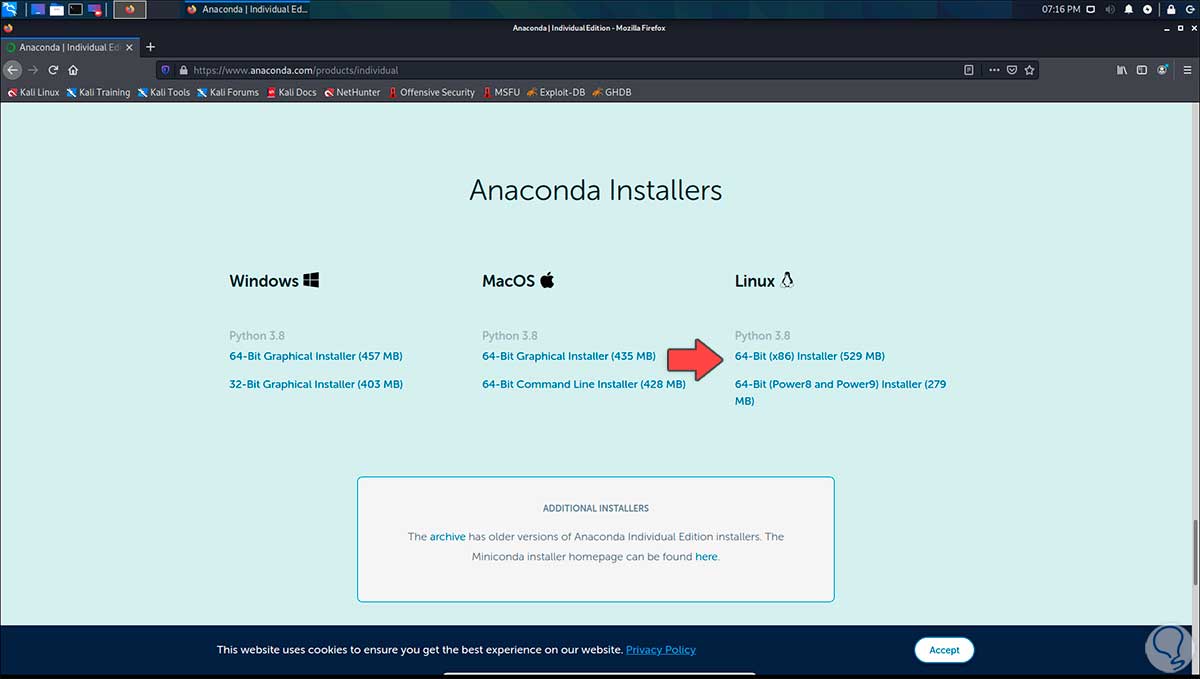
Task: Open the Kali Training bookmark
Action: (98, 92)
